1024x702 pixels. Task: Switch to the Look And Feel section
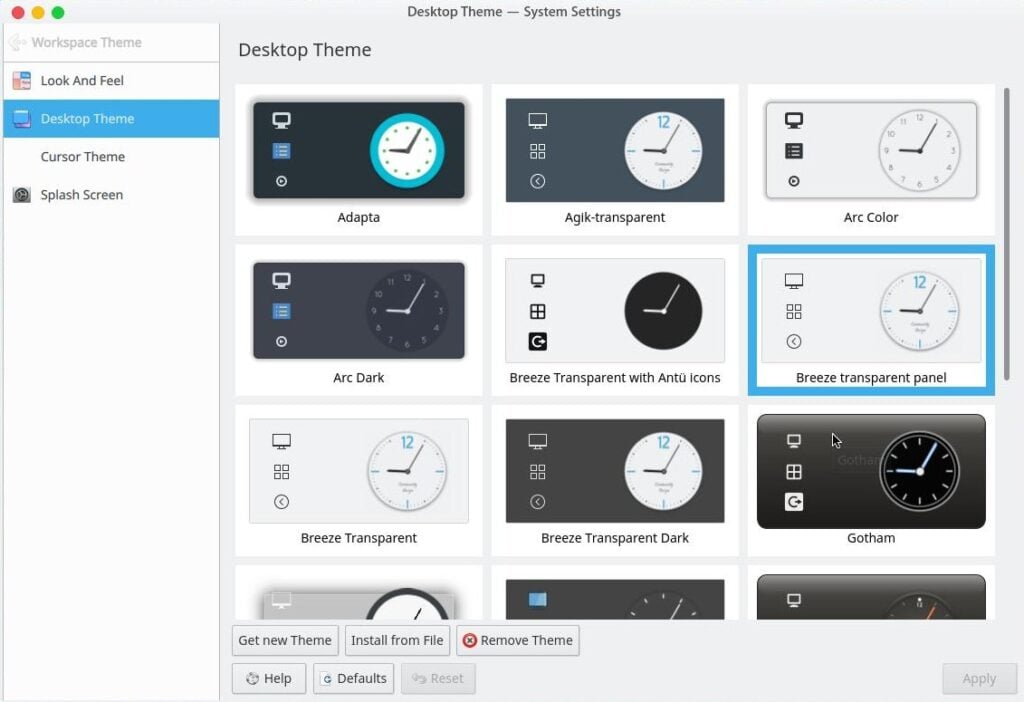click(x=80, y=80)
